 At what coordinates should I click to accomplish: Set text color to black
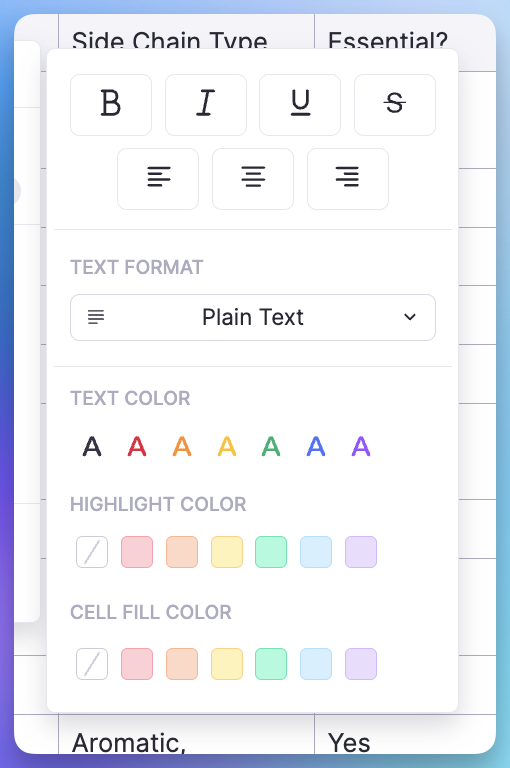pos(92,446)
